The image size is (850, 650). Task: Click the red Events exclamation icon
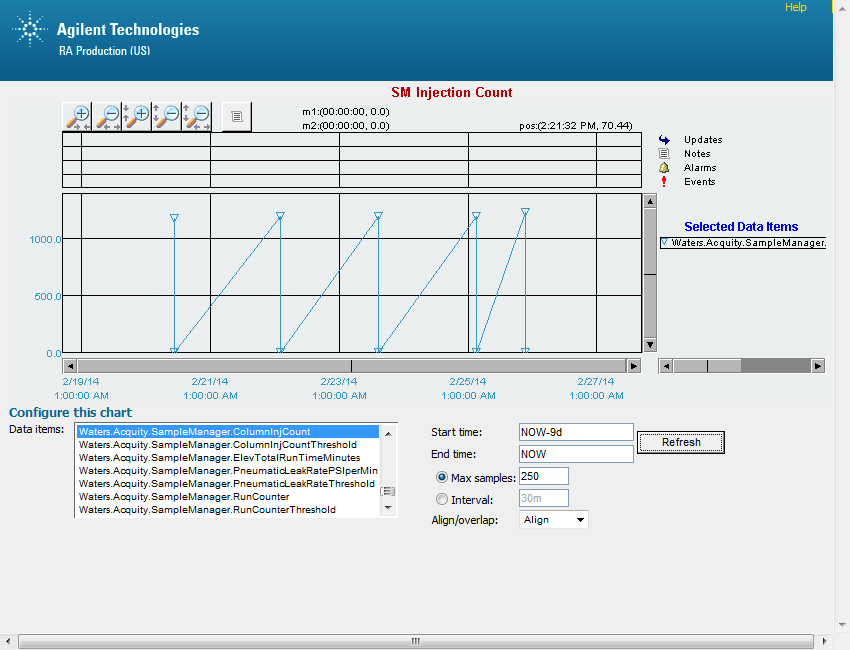pyautogui.click(x=664, y=182)
